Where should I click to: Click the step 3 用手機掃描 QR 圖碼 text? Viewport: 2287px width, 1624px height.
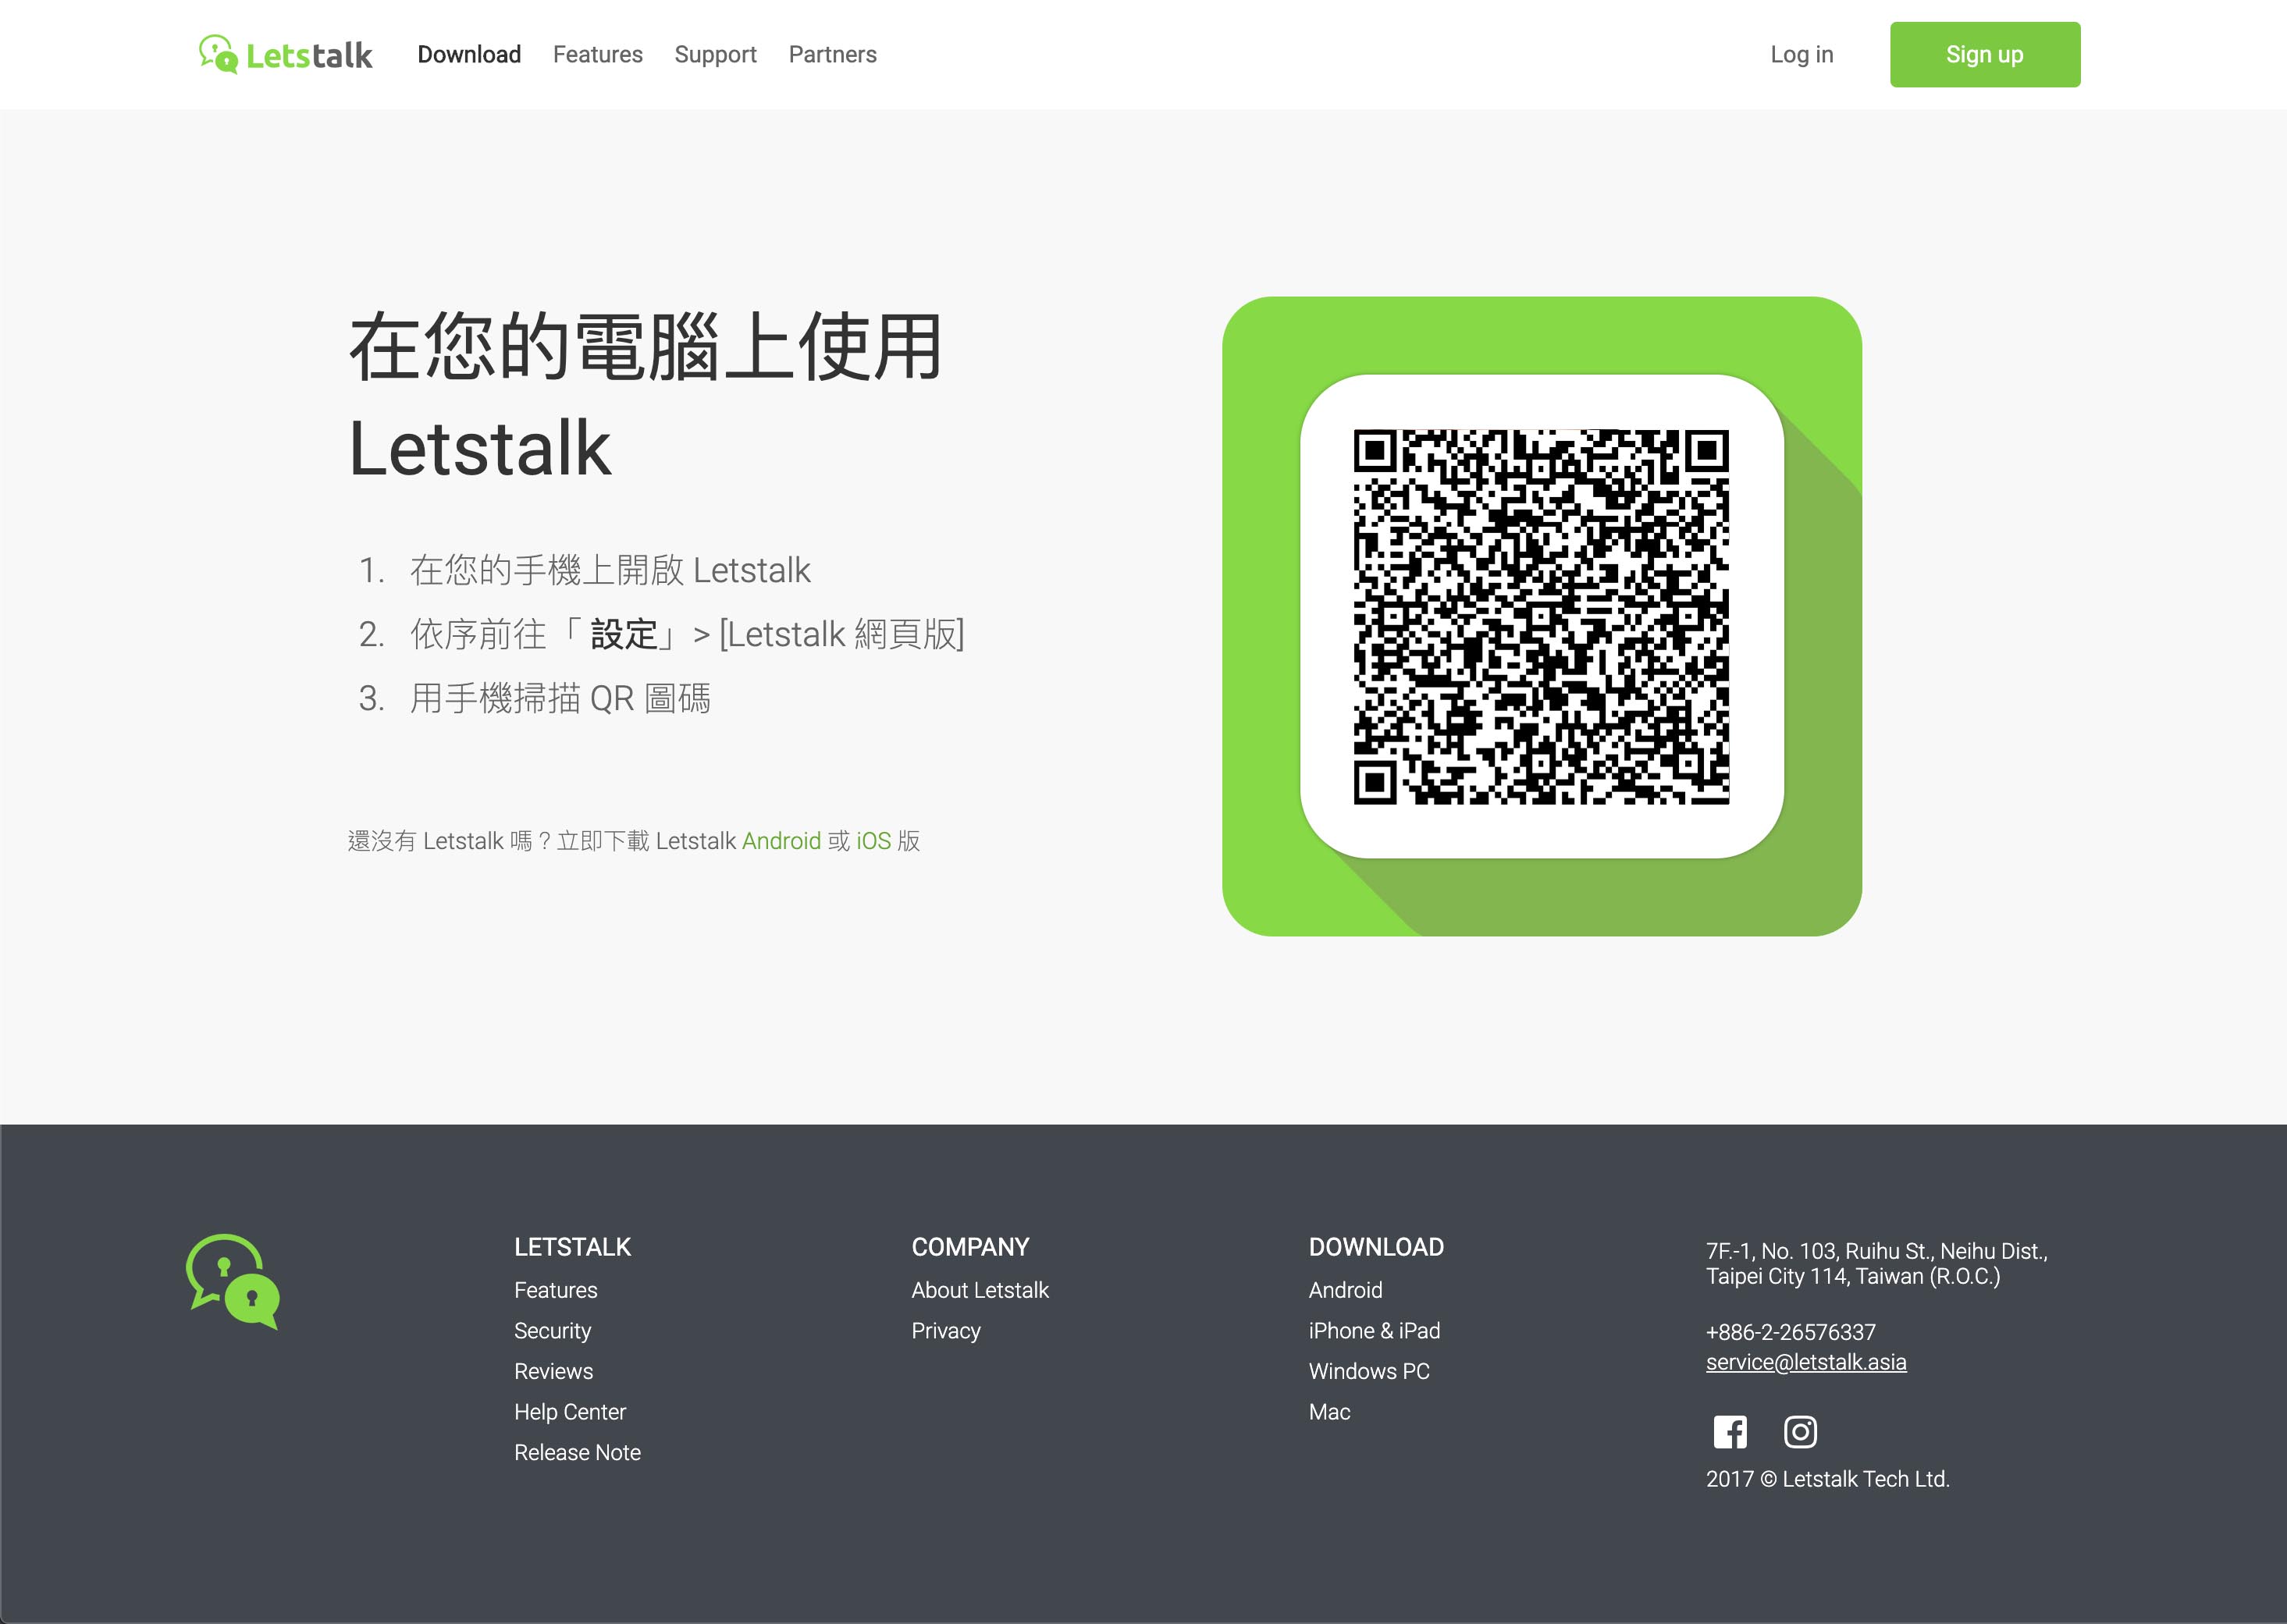point(560,698)
